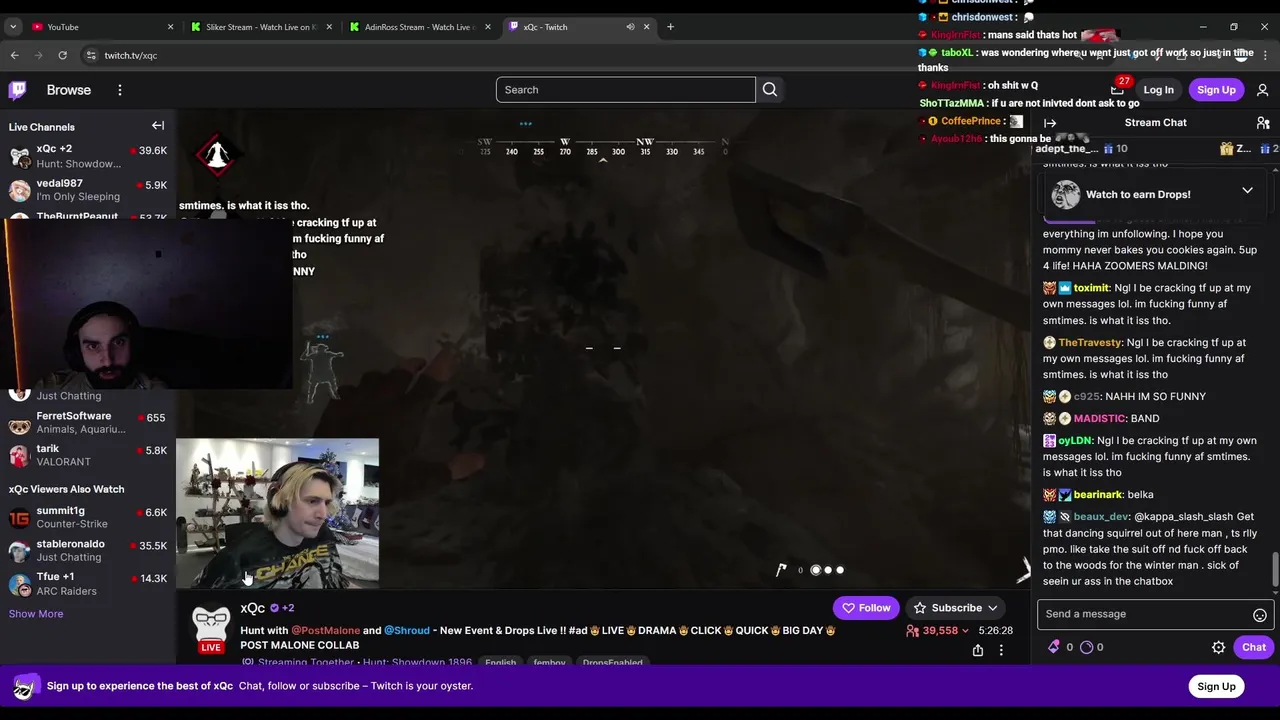The width and height of the screenshot is (1280, 720).
Task: Click the browser address bar twitch.tv/xqc
Action: coord(130,55)
